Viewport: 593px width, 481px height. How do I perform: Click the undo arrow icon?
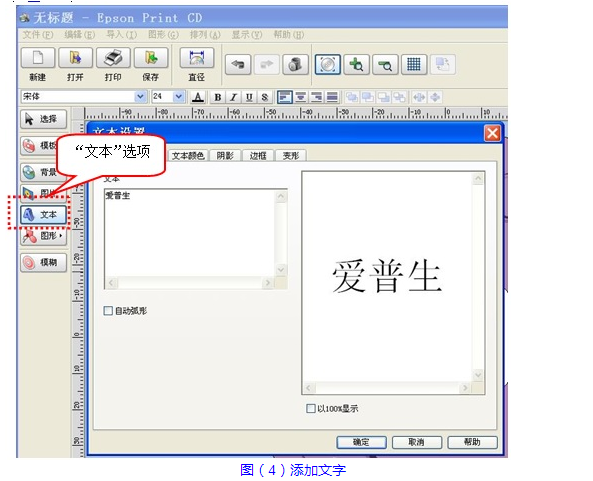click(238, 64)
